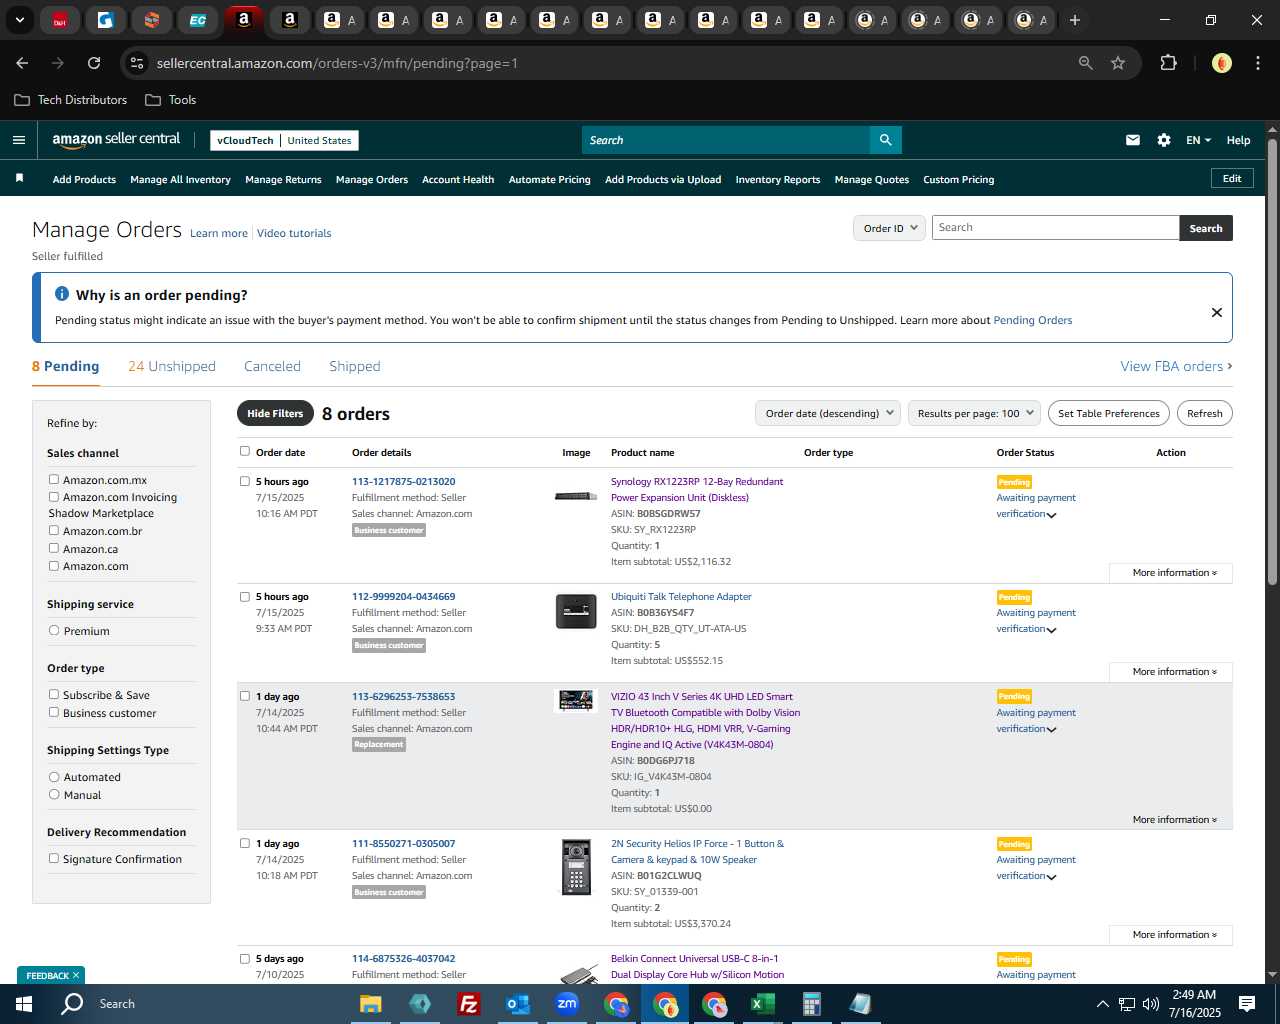This screenshot has height=1024, width=1280.
Task: Open the Windows notification center icon
Action: pos(1247,1004)
